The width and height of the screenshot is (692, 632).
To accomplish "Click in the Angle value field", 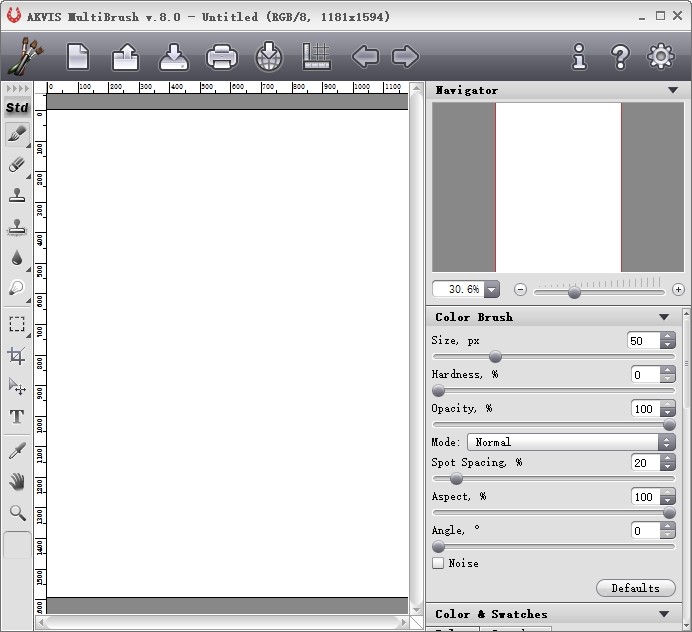I will [x=646, y=530].
